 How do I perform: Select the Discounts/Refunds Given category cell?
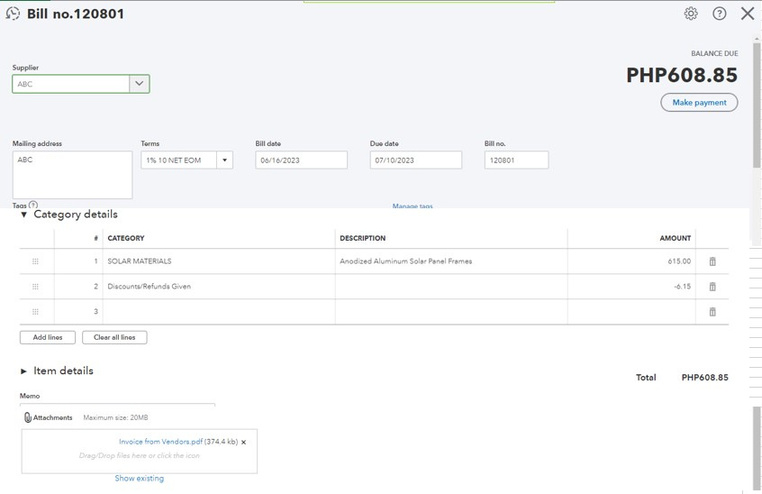tap(219, 287)
